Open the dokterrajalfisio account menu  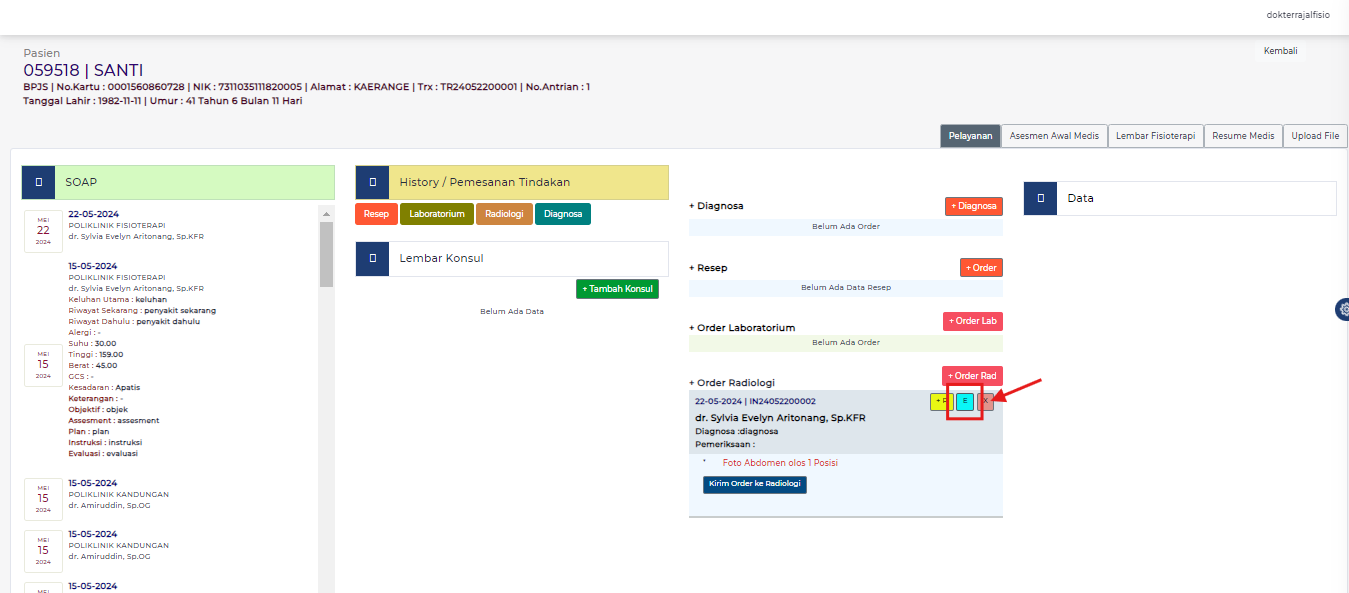pos(1297,15)
